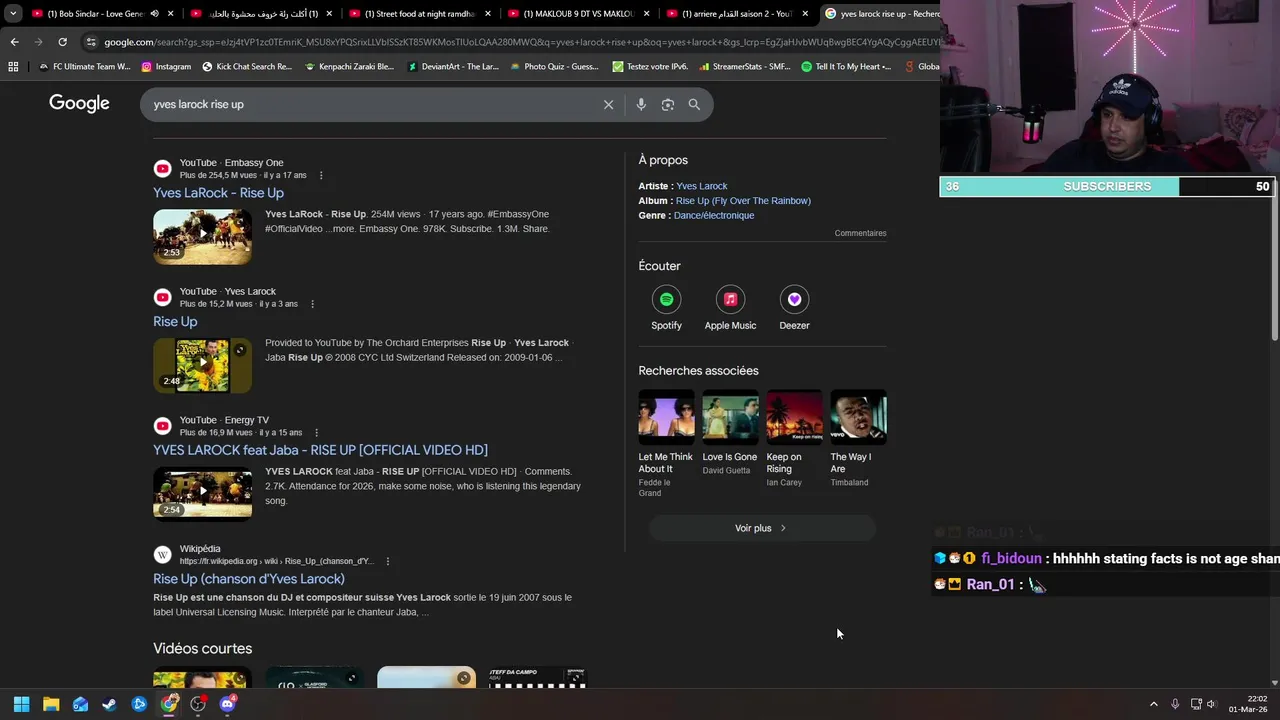This screenshot has height=720, width=1280.
Task: Open OBS Studio from the taskbar
Action: point(198,704)
